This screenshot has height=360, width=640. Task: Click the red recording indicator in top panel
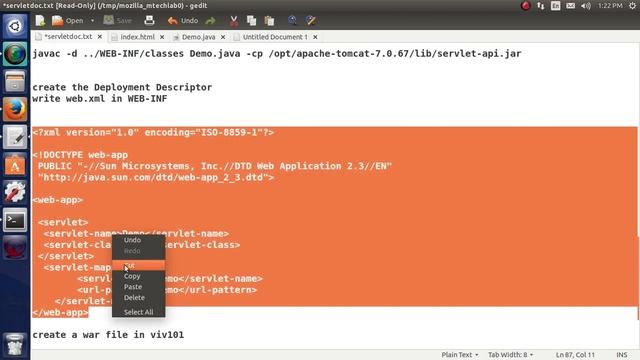(525, 6)
